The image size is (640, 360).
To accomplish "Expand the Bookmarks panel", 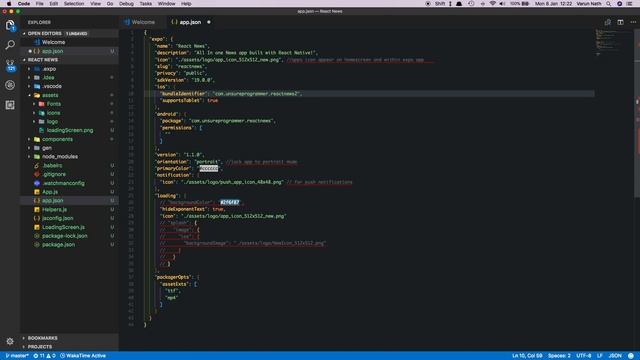I will 69,338.
